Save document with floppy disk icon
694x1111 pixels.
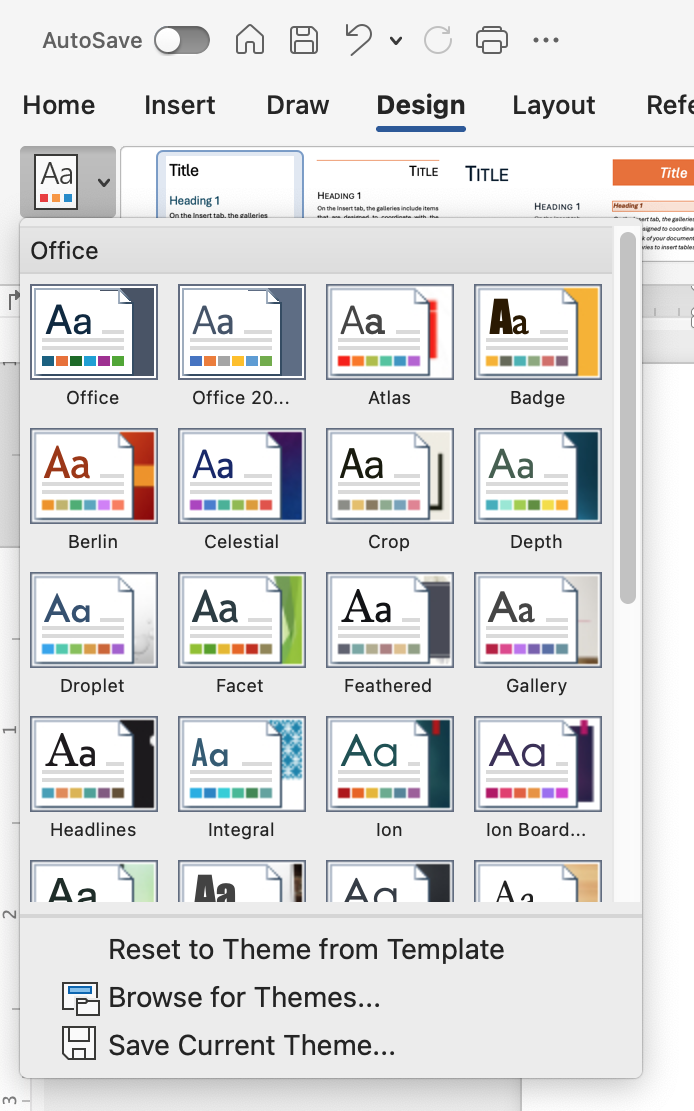[304, 40]
